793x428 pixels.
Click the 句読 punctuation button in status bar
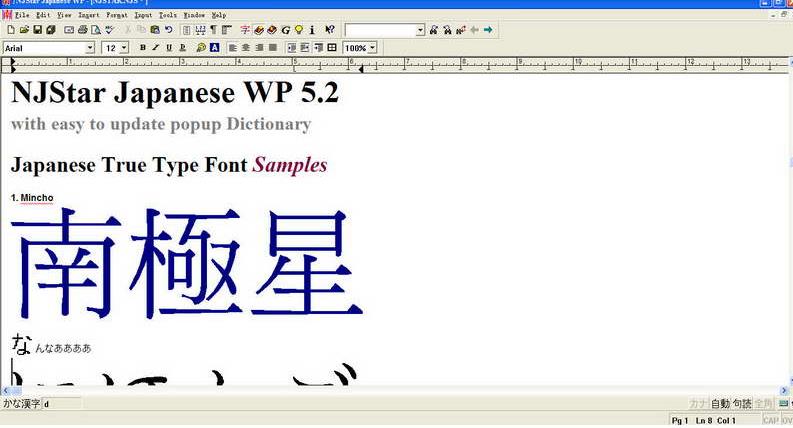[742, 404]
